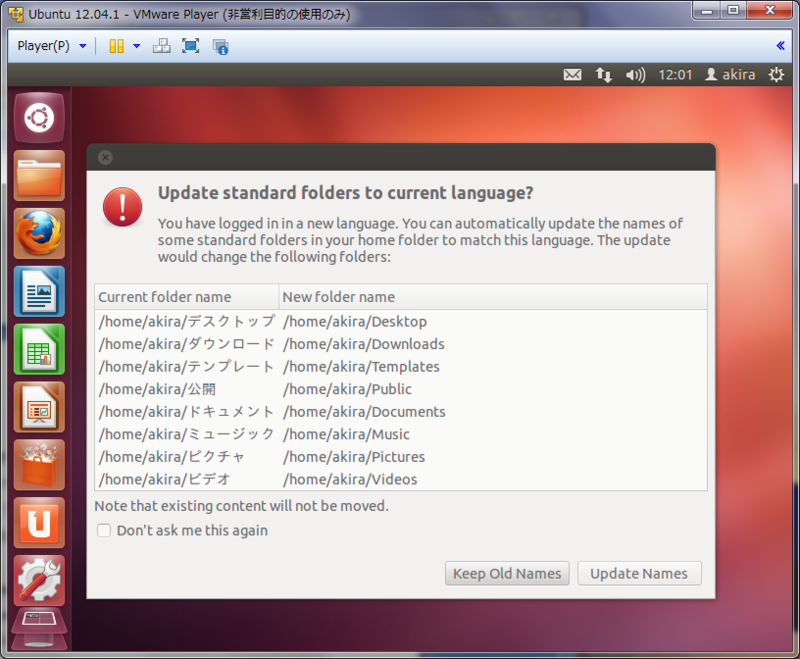Select the /home/akira/Documents row
The image size is (800, 659).
401,412
